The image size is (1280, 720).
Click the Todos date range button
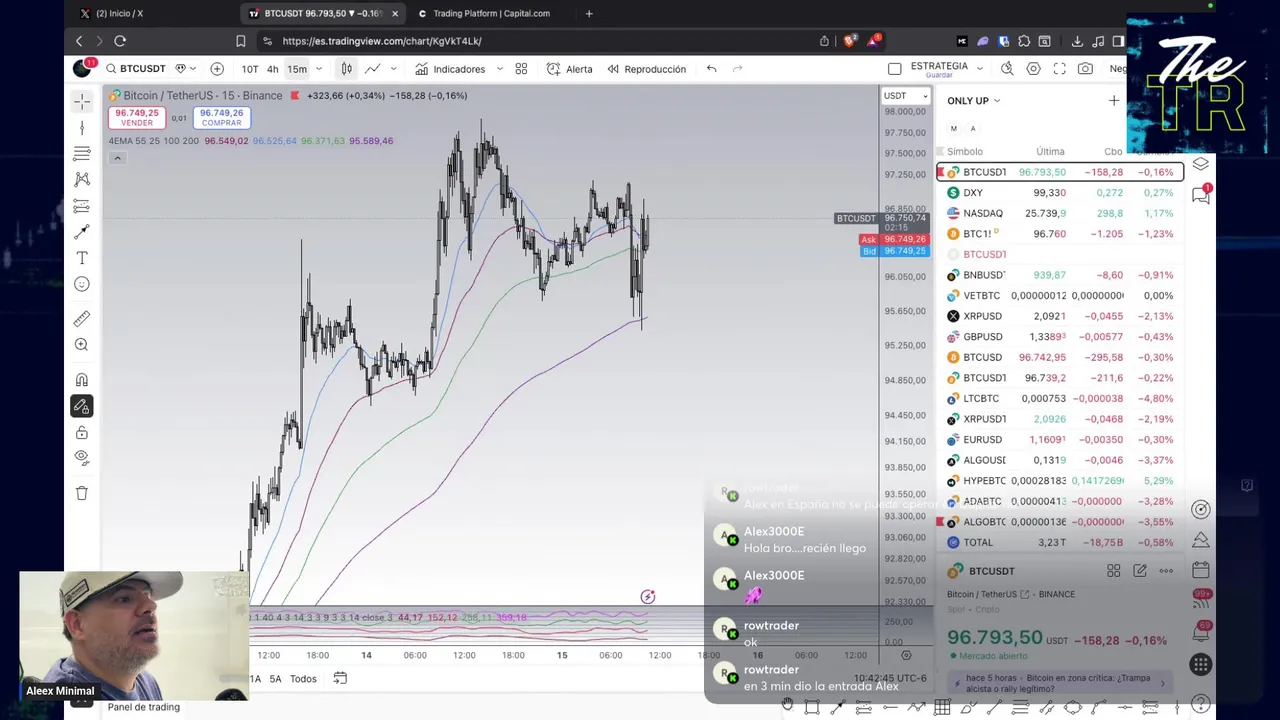click(303, 678)
